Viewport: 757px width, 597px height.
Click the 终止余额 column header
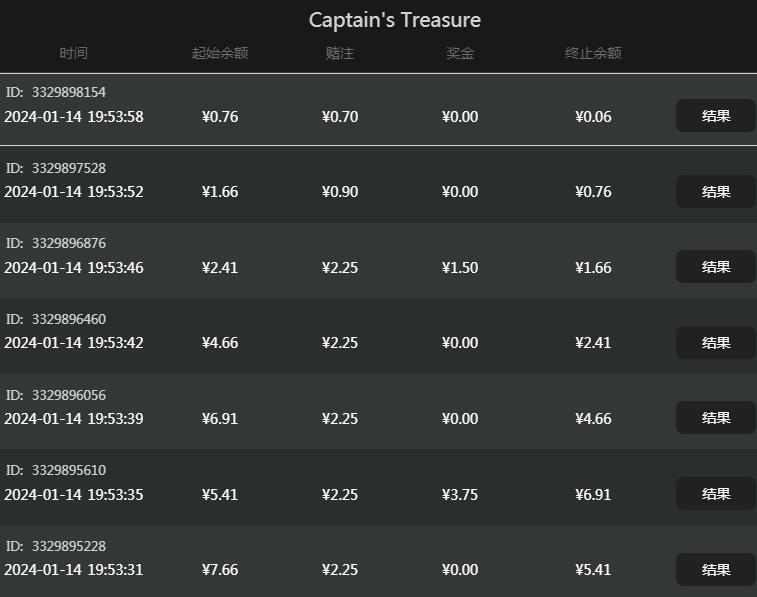click(x=593, y=53)
